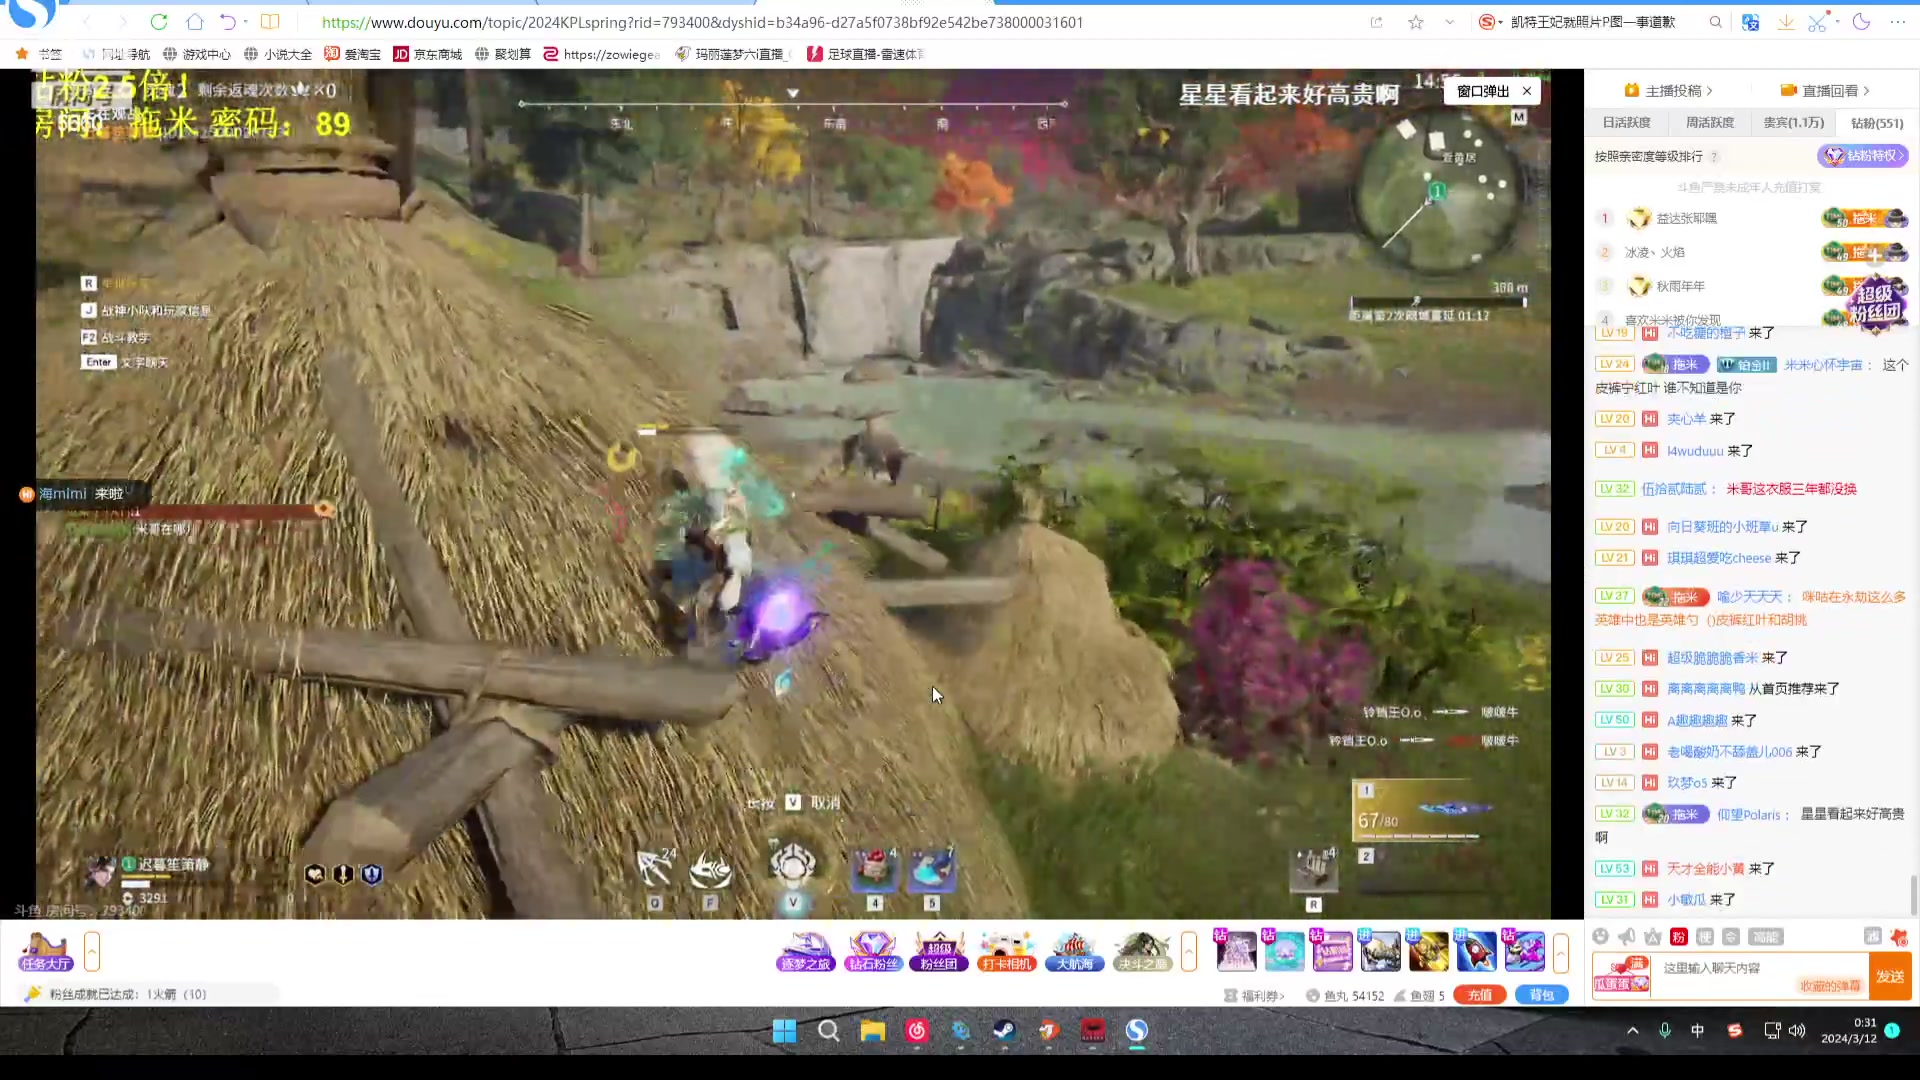Screen dimensions: 1920x1080
Task: Open Windows Start menu
Action: coord(785,1031)
